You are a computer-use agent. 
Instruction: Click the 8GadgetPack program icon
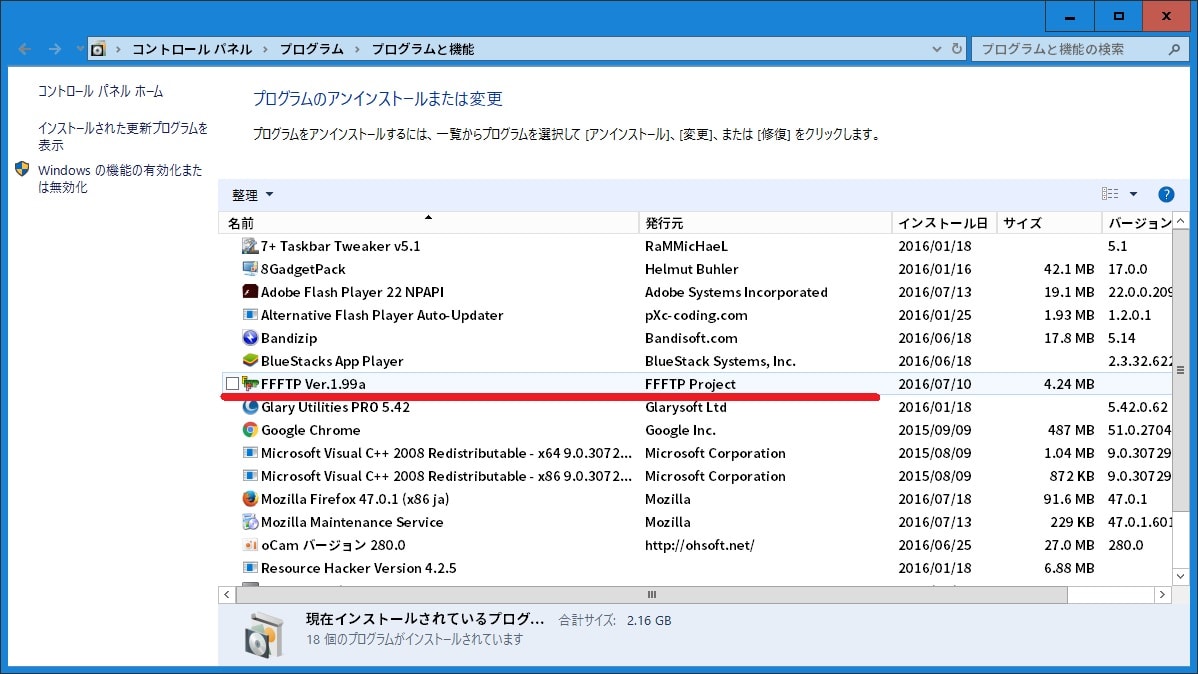point(250,268)
